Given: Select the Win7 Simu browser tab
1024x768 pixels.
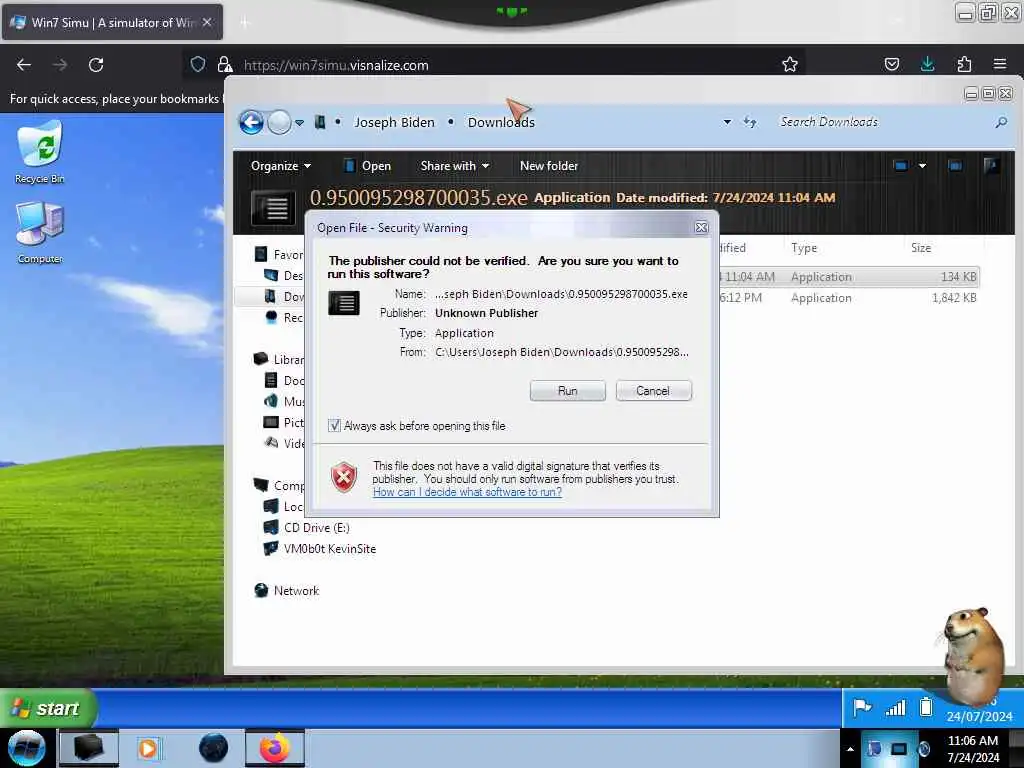Looking at the screenshot, I should (x=112, y=22).
